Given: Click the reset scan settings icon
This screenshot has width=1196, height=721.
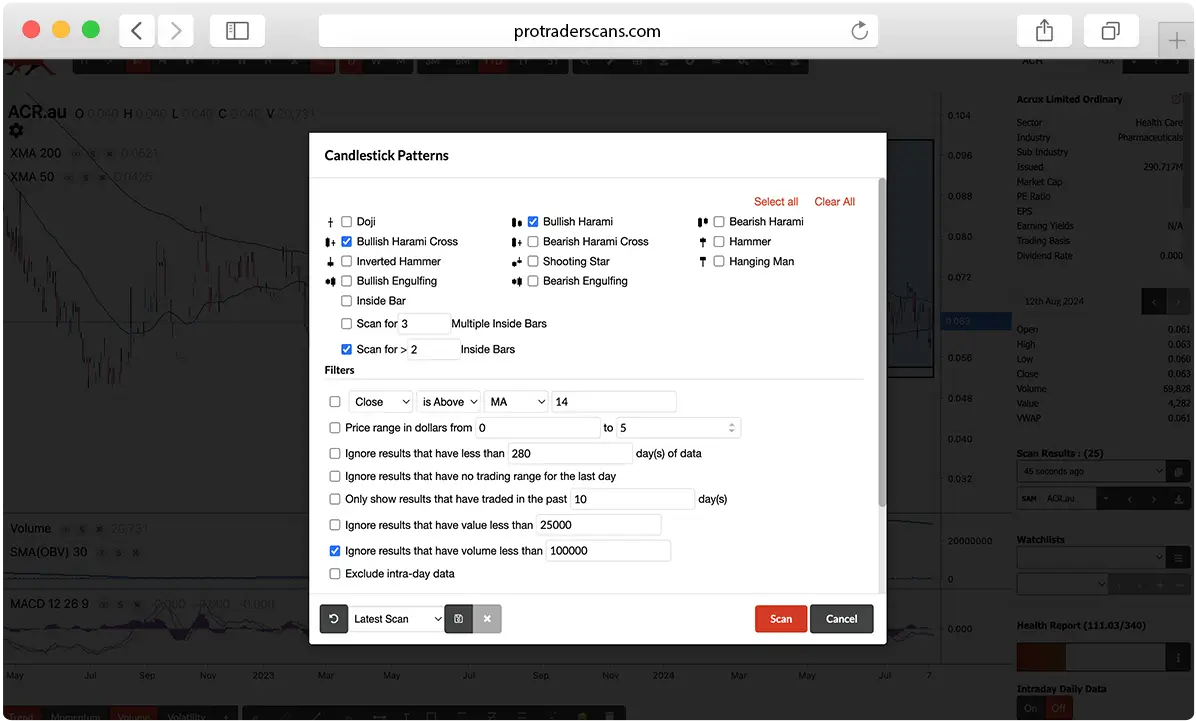Looking at the screenshot, I should click(333, 619).
